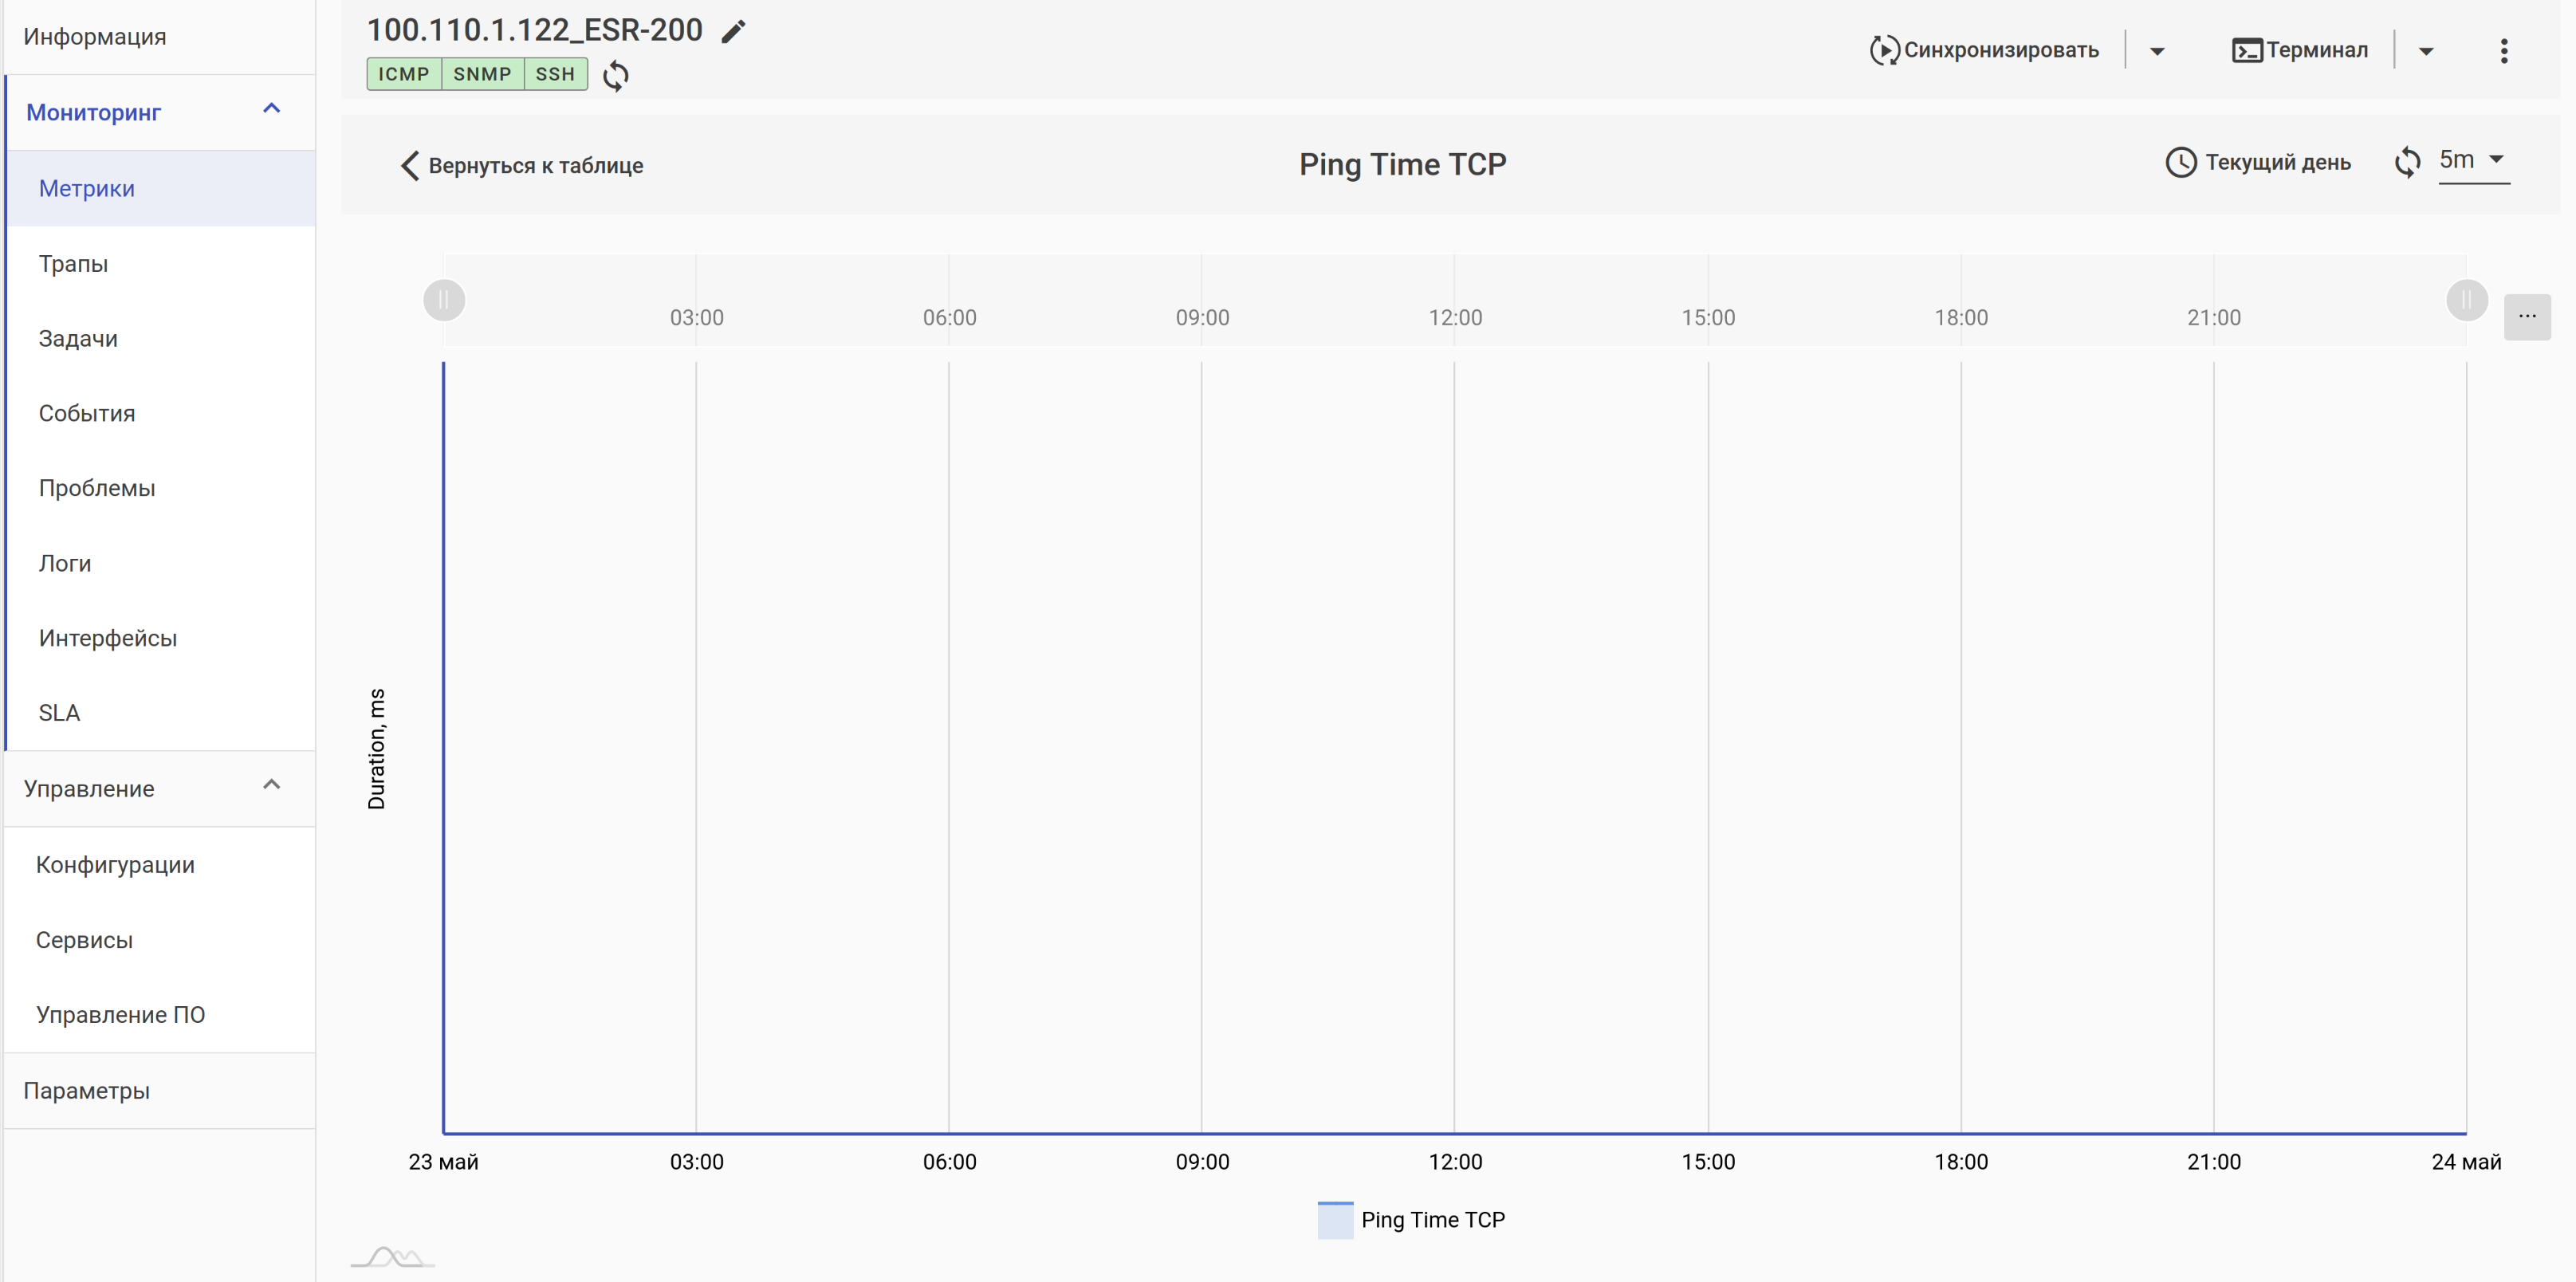Image resolution: width=2576 pixels, height=1282 pixels.
Task: Click the chart ellipsis options button
Action: [x=2526, y=317]
